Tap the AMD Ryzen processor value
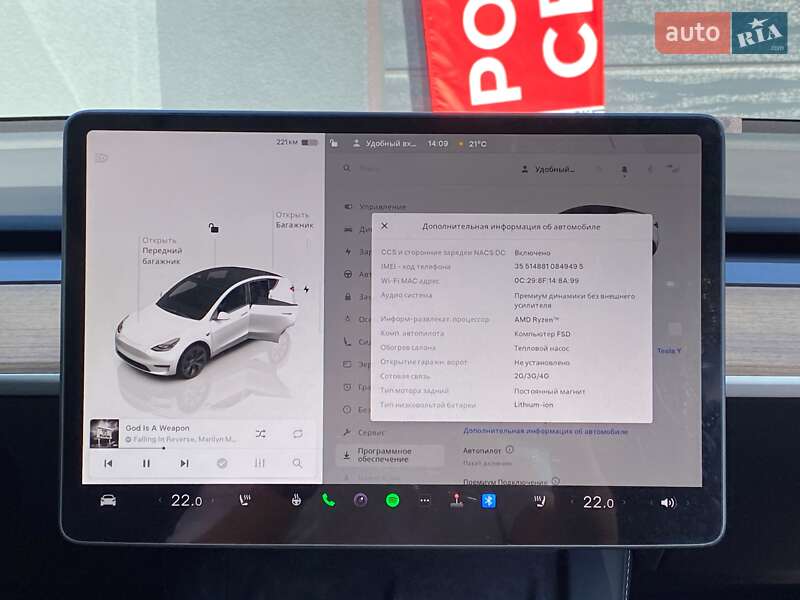This screenshot has height=600, width=800. click(x=536, y=319)
